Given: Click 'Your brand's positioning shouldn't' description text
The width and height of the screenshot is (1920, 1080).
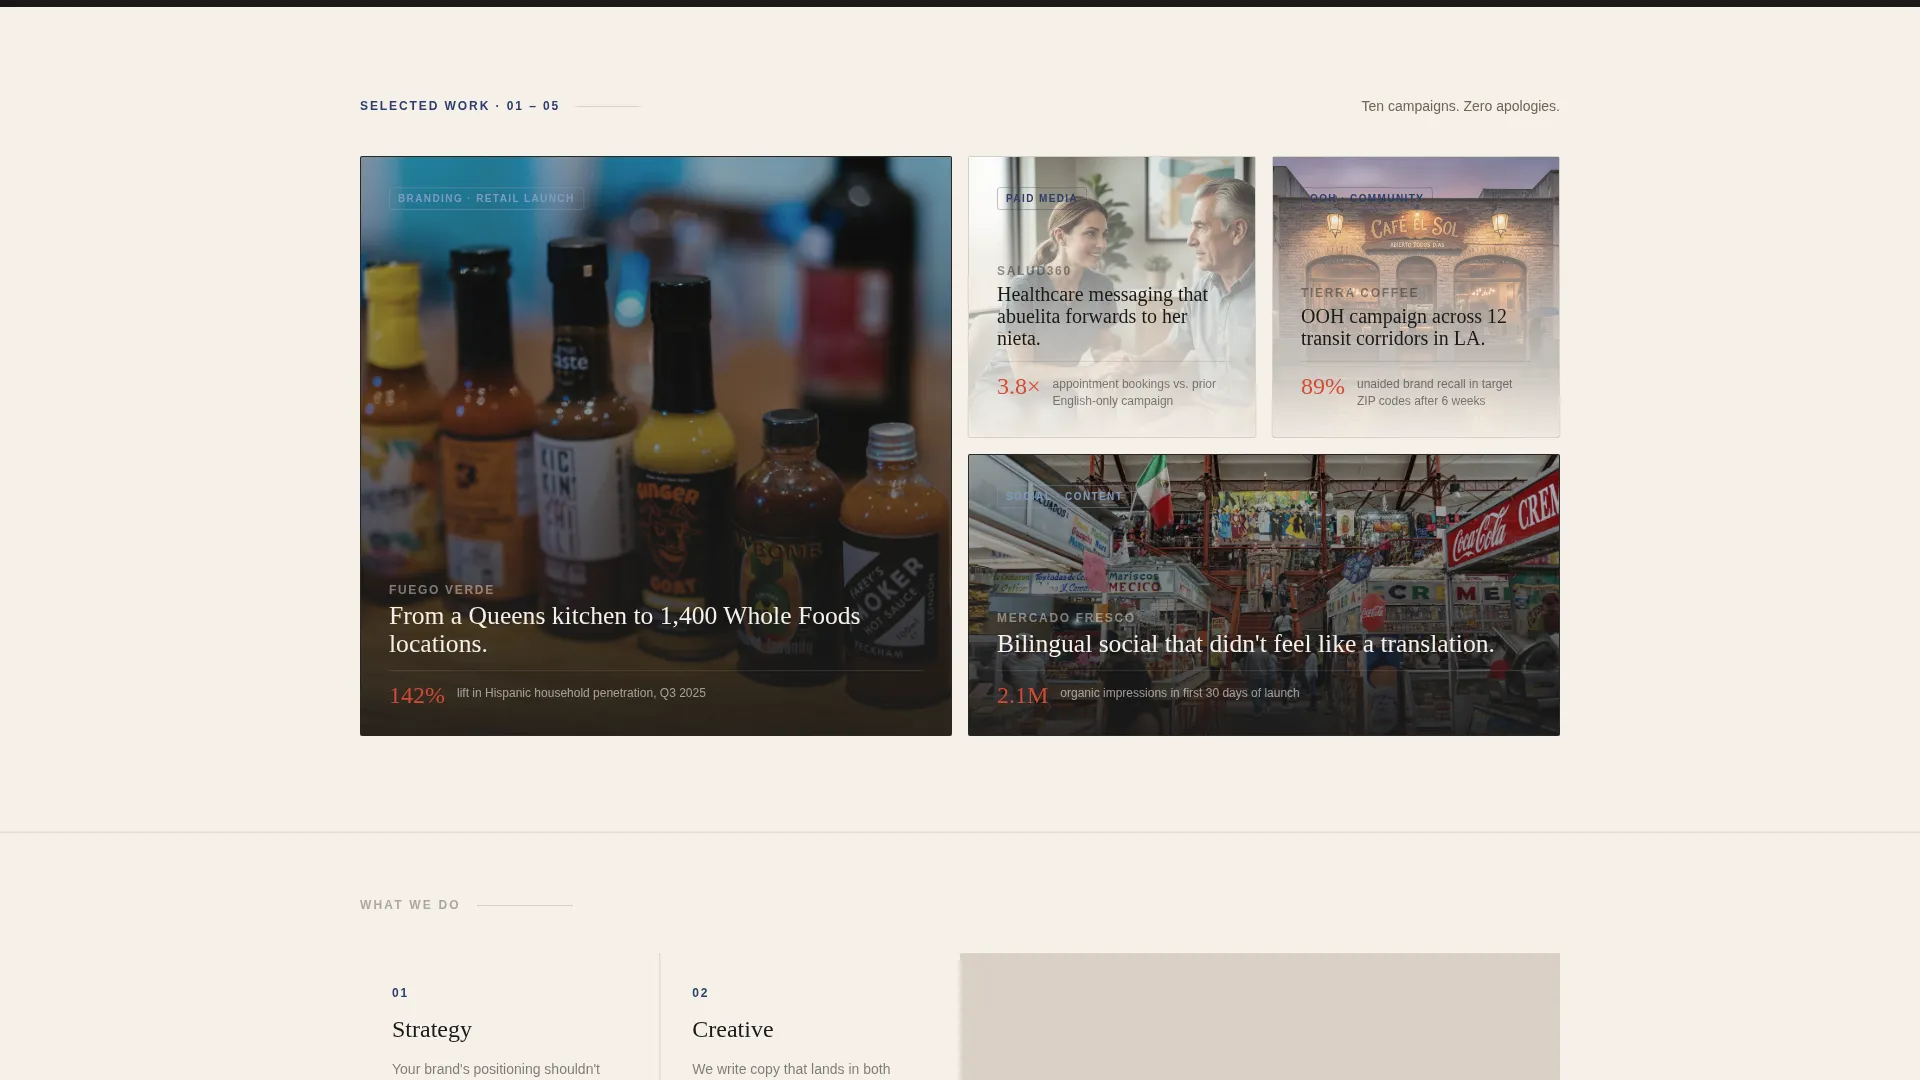Looking at the screenshot, I should [x=496, y=1069].
